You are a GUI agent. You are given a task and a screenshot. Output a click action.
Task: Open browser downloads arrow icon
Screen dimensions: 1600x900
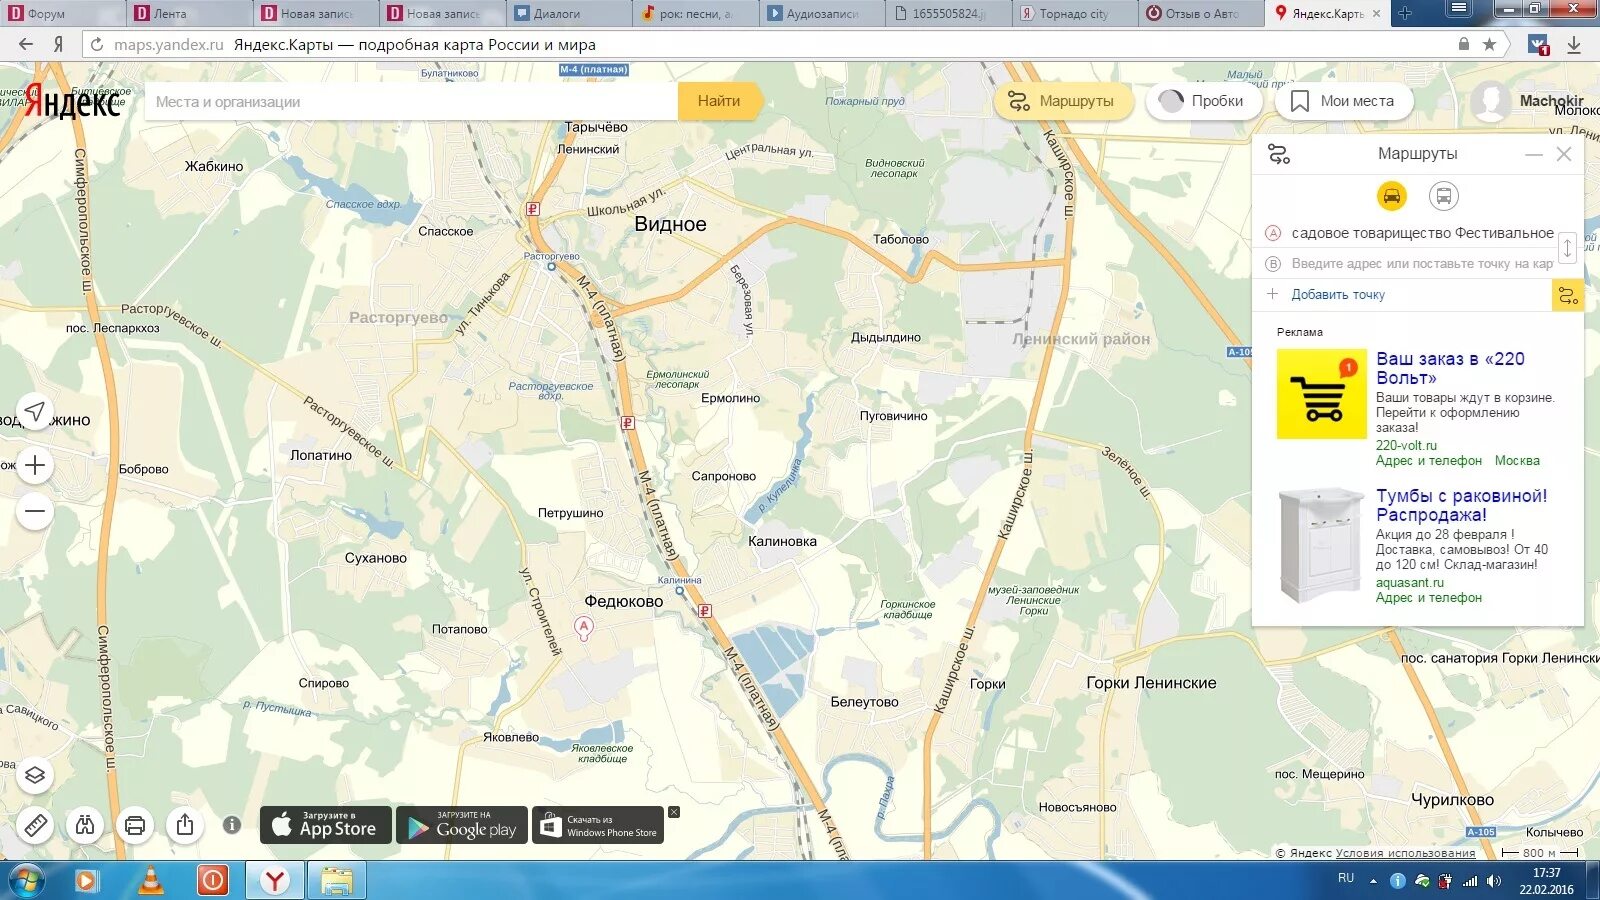pos(1574,44)
